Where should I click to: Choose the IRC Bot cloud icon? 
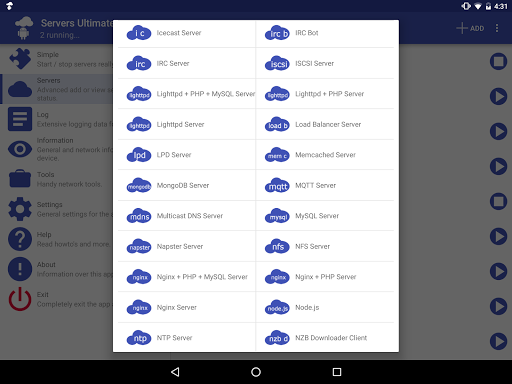pos(277,33)
